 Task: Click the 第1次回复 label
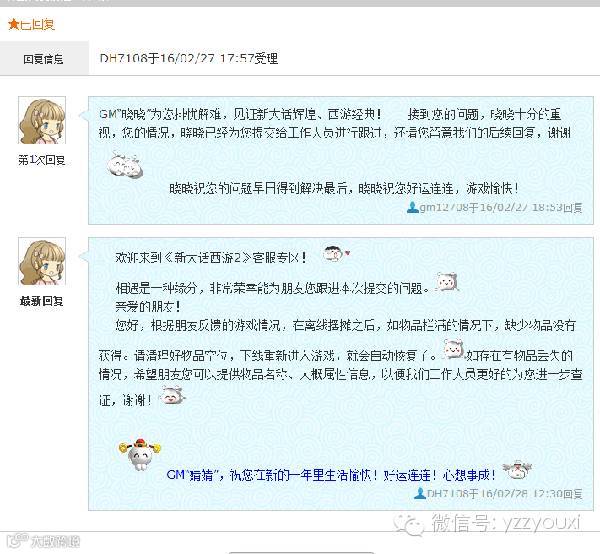pyautogui.click(x=42, y=160)
